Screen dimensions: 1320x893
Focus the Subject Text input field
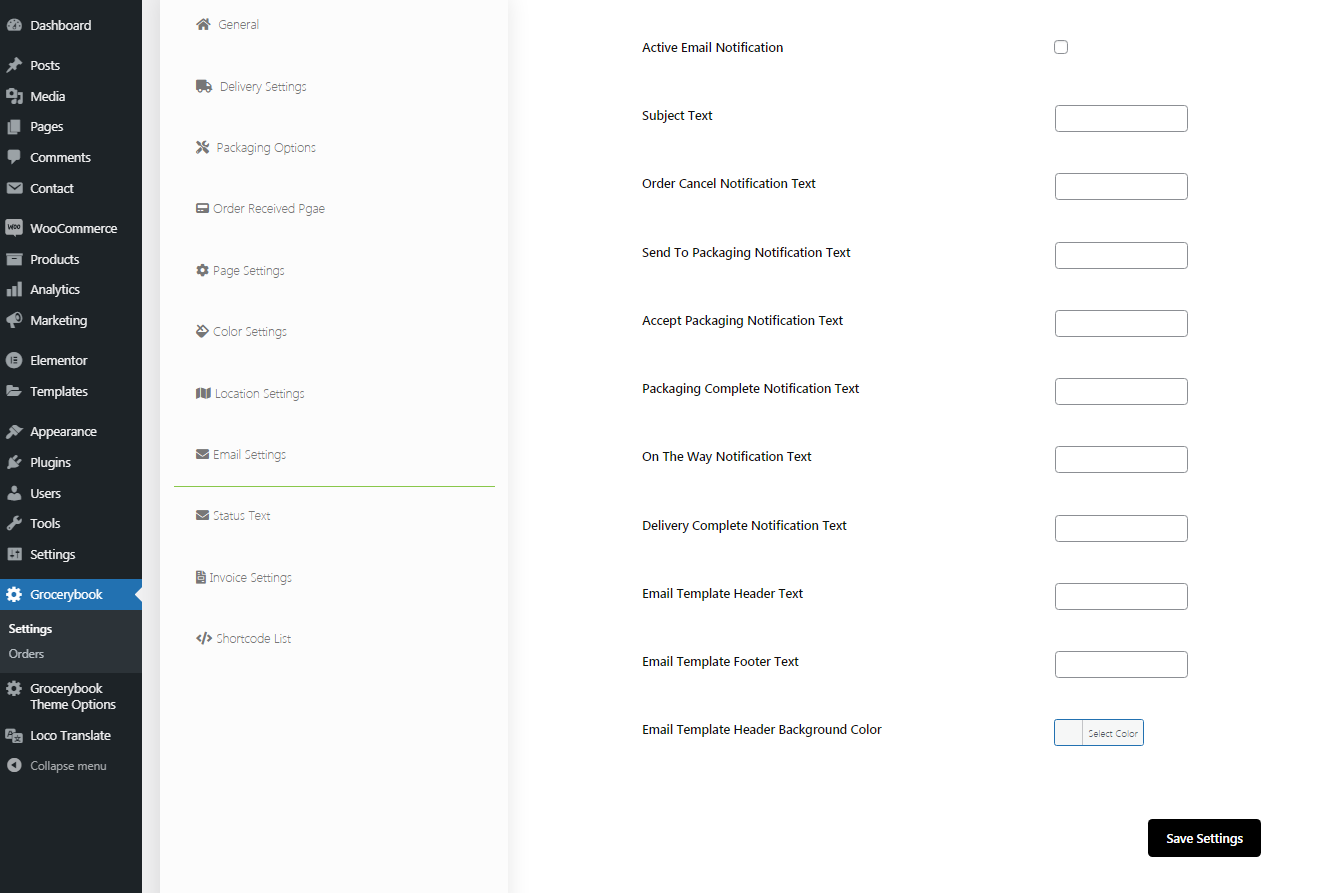(x=1121, y=118)
